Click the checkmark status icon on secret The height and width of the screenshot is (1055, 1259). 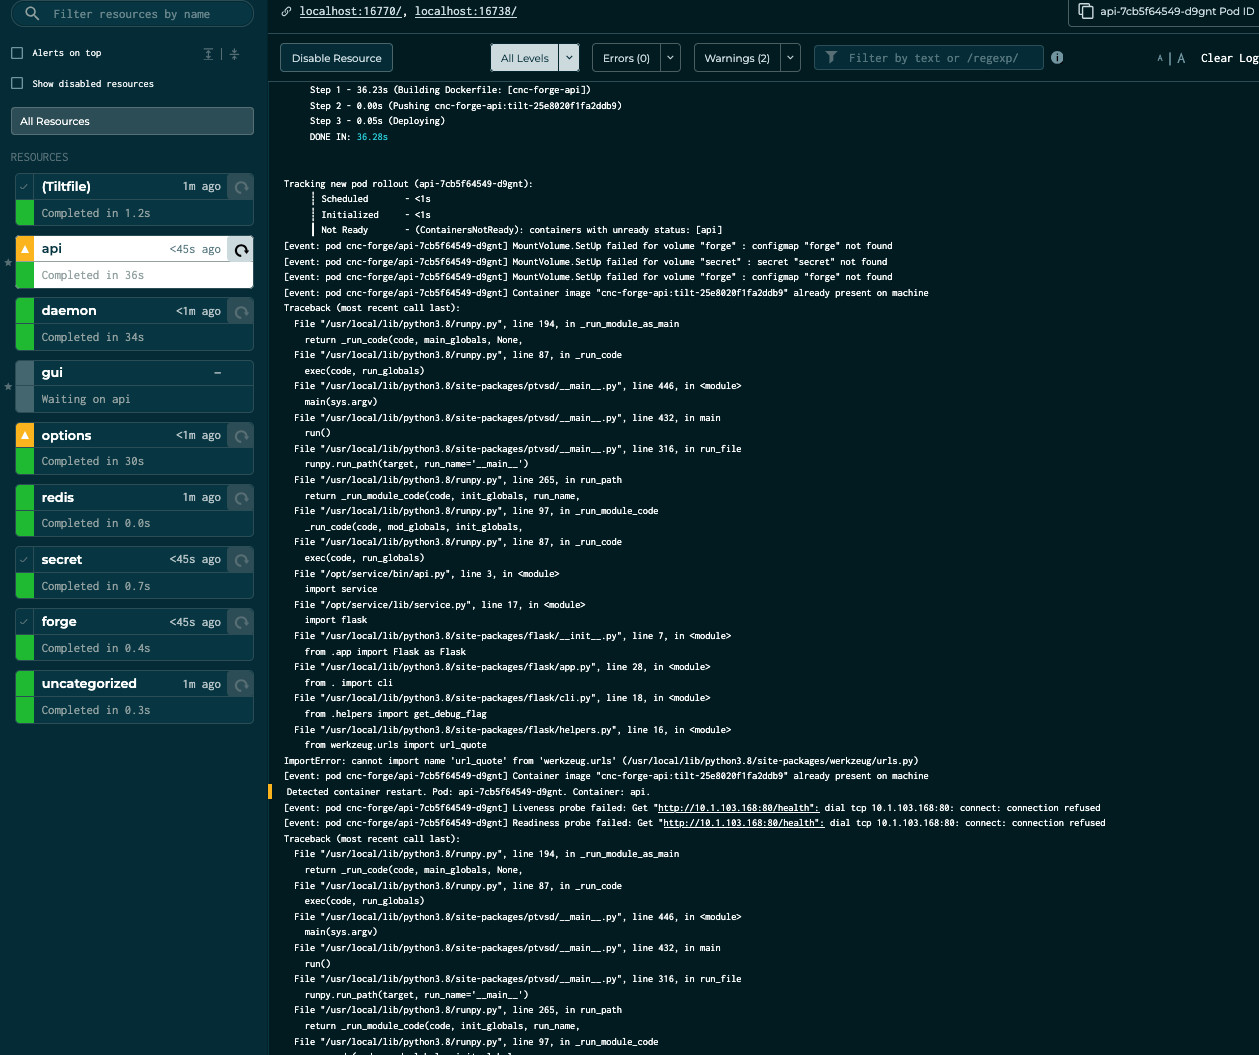25,560
